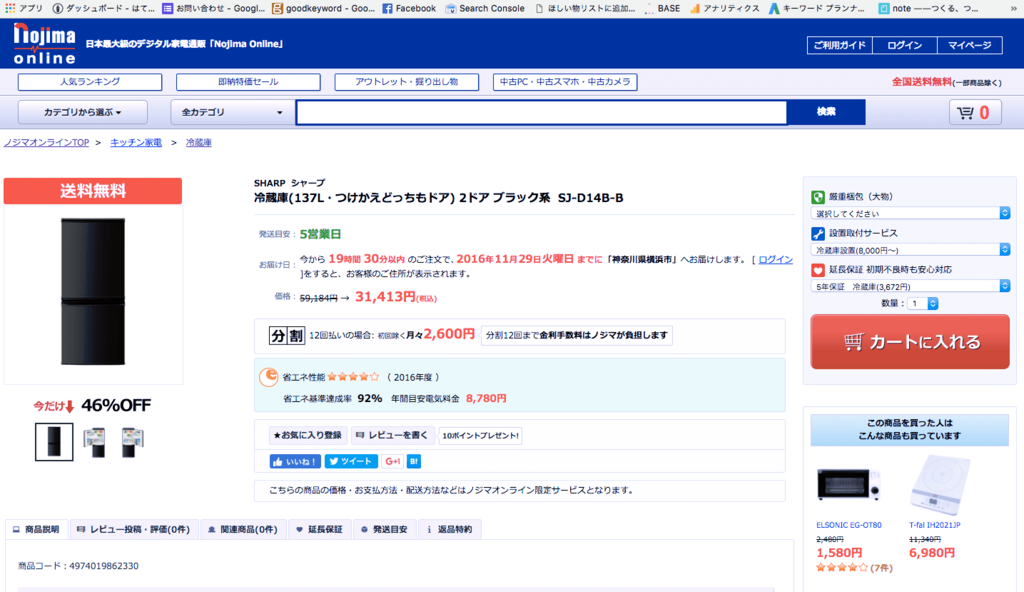Screen dimensions: 1024x592
Task: Open 5年保証 冷蔵庫(3,672円) dropdown
Action: click(x=910, y=286)
